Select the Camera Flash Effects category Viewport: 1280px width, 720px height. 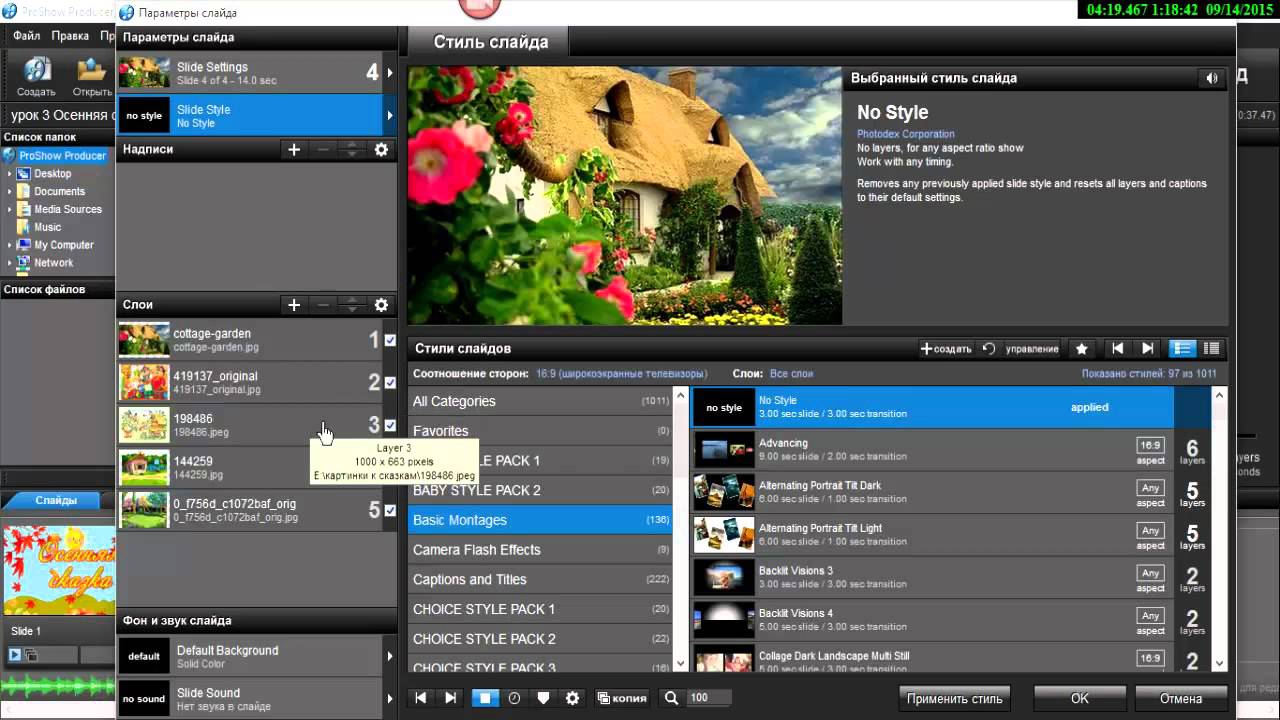[476, 550]
